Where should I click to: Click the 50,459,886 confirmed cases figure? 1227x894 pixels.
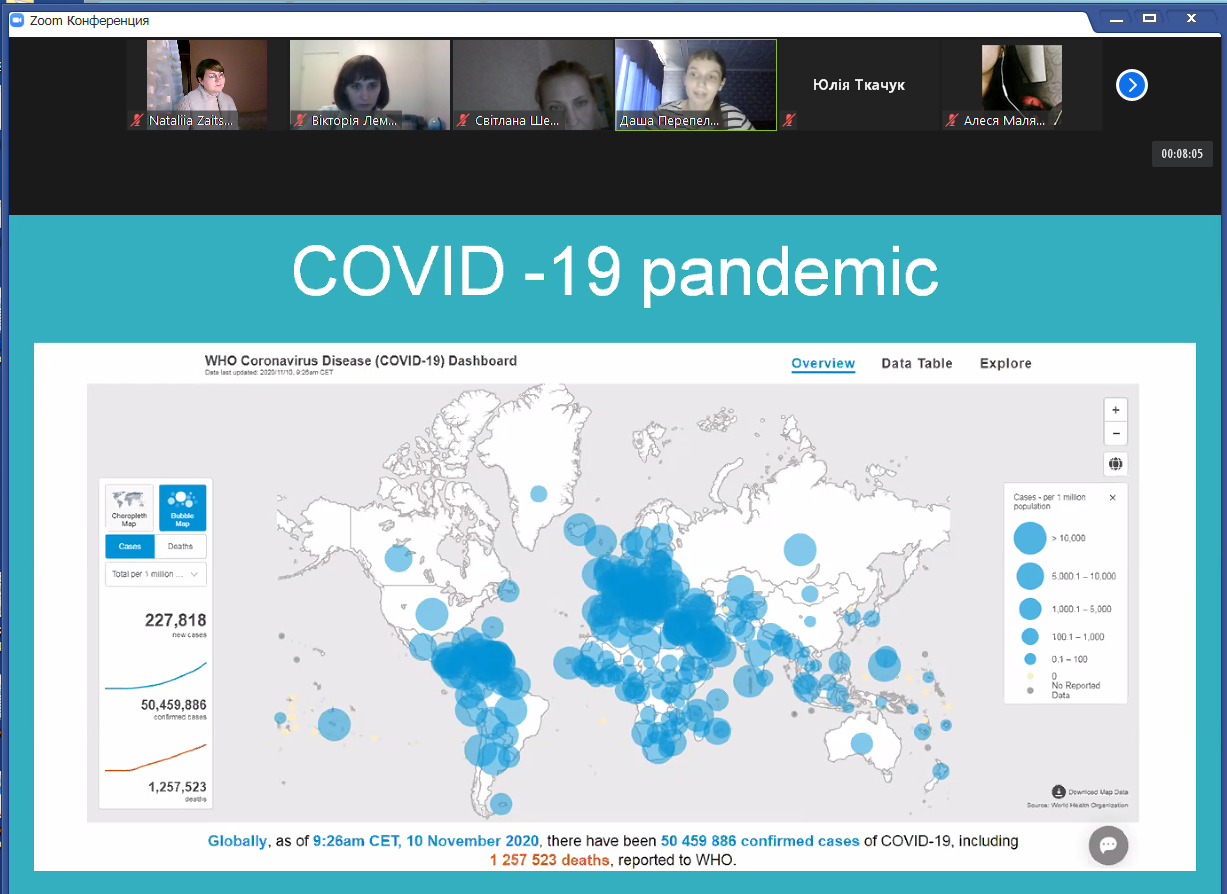pos(174,705)
